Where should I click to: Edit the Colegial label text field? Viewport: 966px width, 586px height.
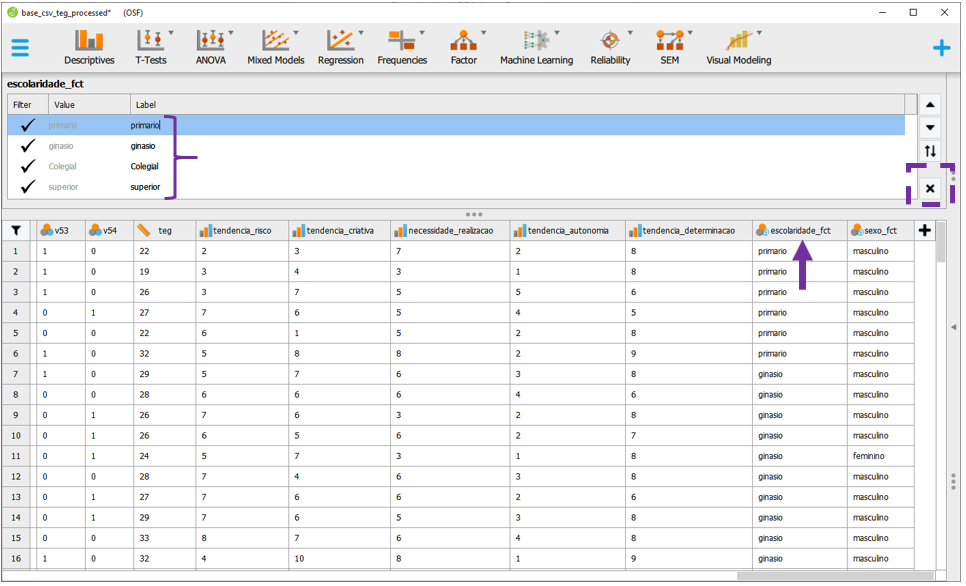click(x=145, y=167)
